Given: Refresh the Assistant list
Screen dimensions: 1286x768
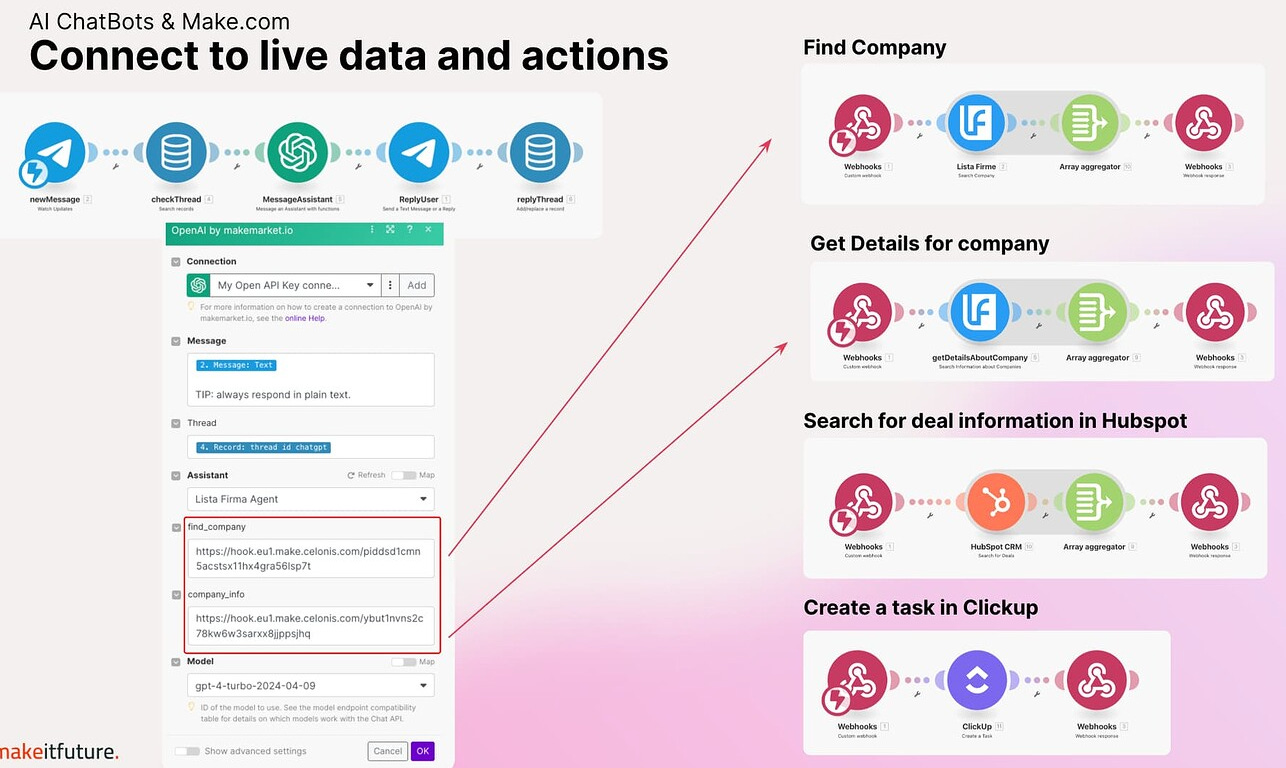Looking at the screenshot, I should point(366,475).
